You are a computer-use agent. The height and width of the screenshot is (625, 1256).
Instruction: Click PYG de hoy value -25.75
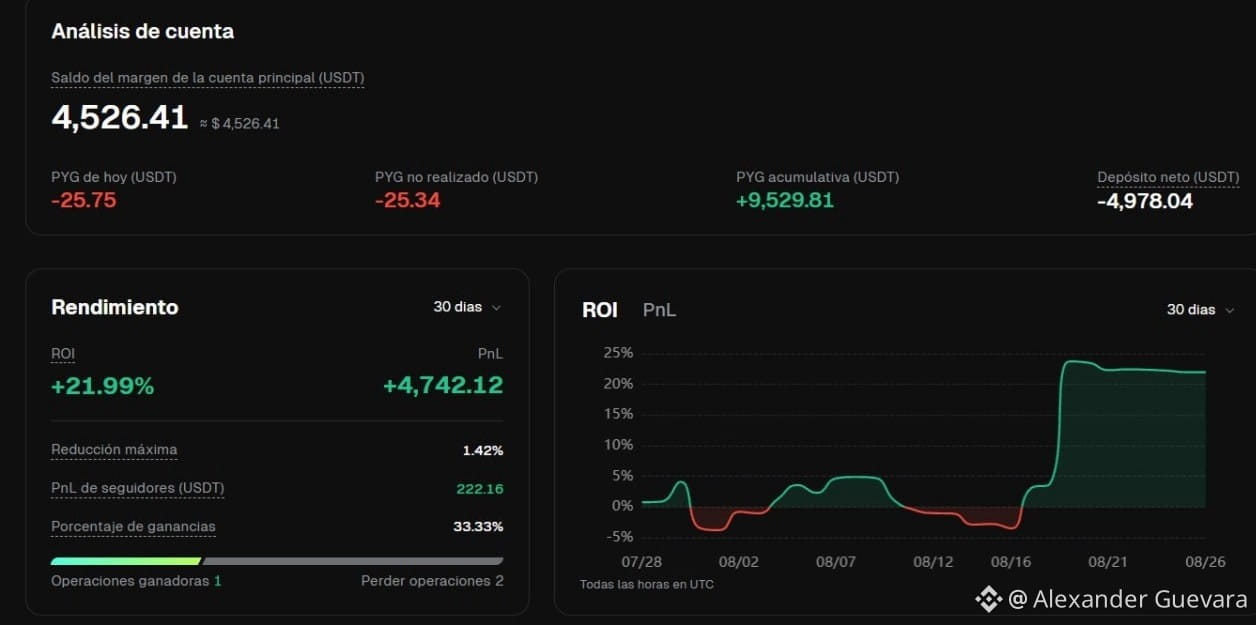point(84,201)
